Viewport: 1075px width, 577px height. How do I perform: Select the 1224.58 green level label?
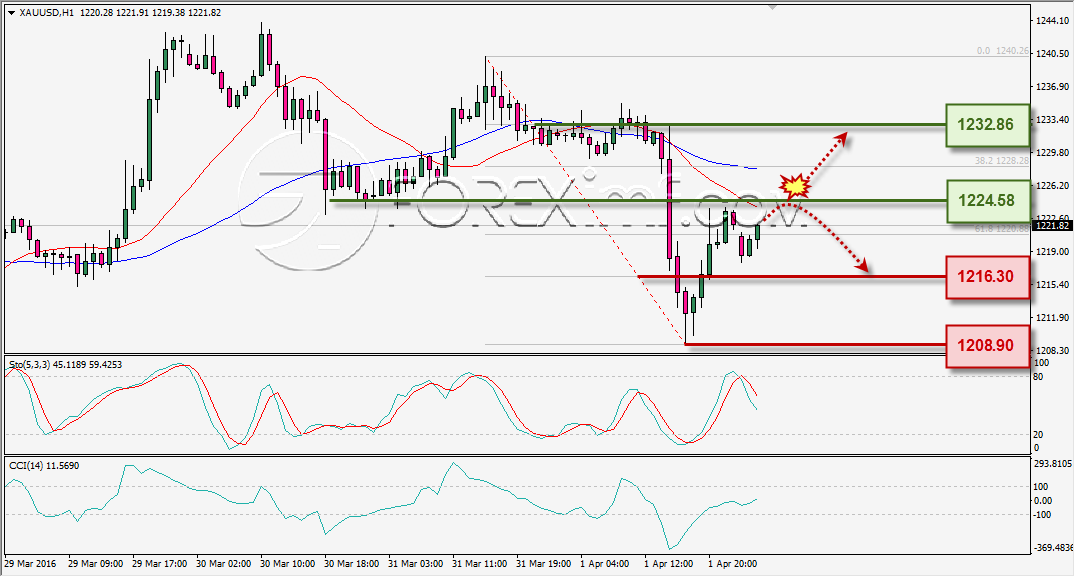[x=987, y=201]
